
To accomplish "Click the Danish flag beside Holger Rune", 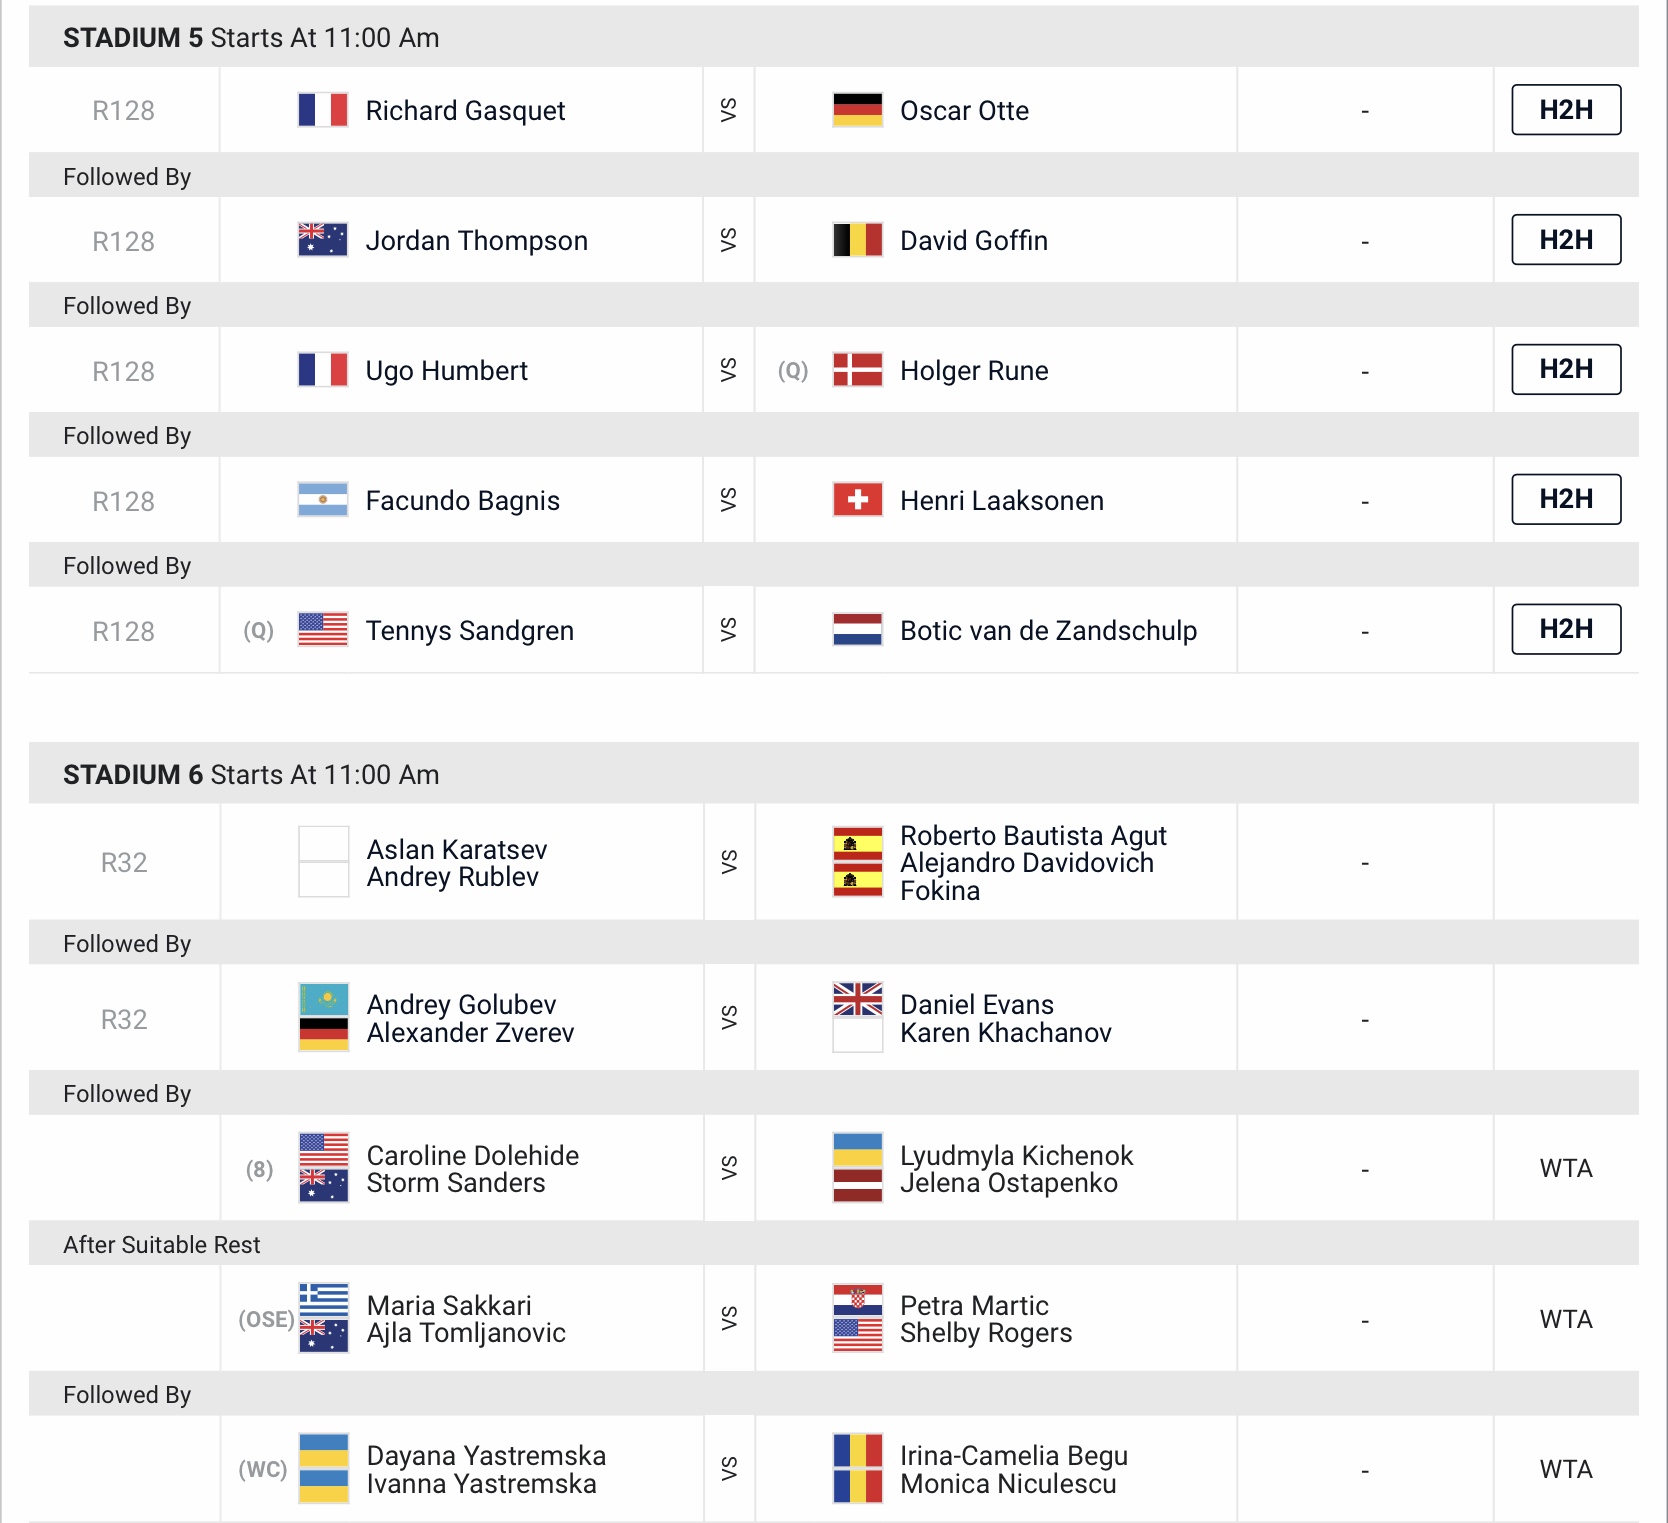I will (857, 370).
